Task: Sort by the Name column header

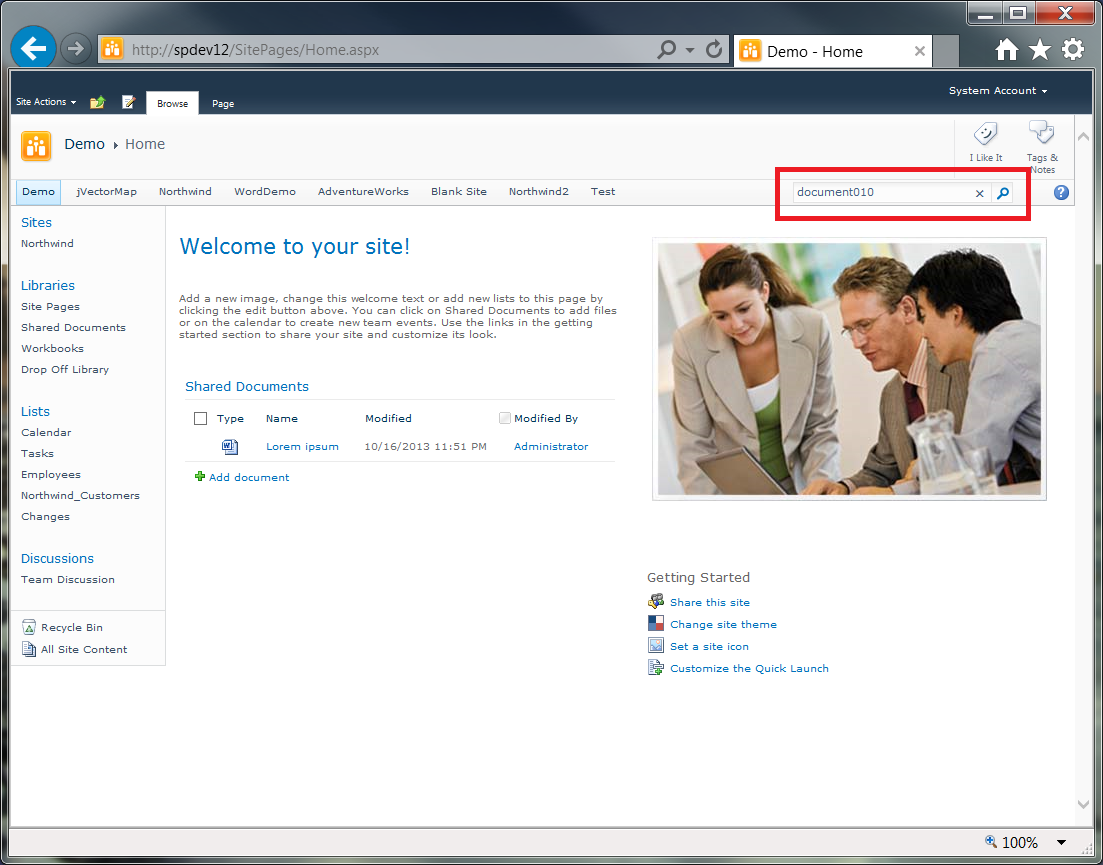Action: pos(281,419)
